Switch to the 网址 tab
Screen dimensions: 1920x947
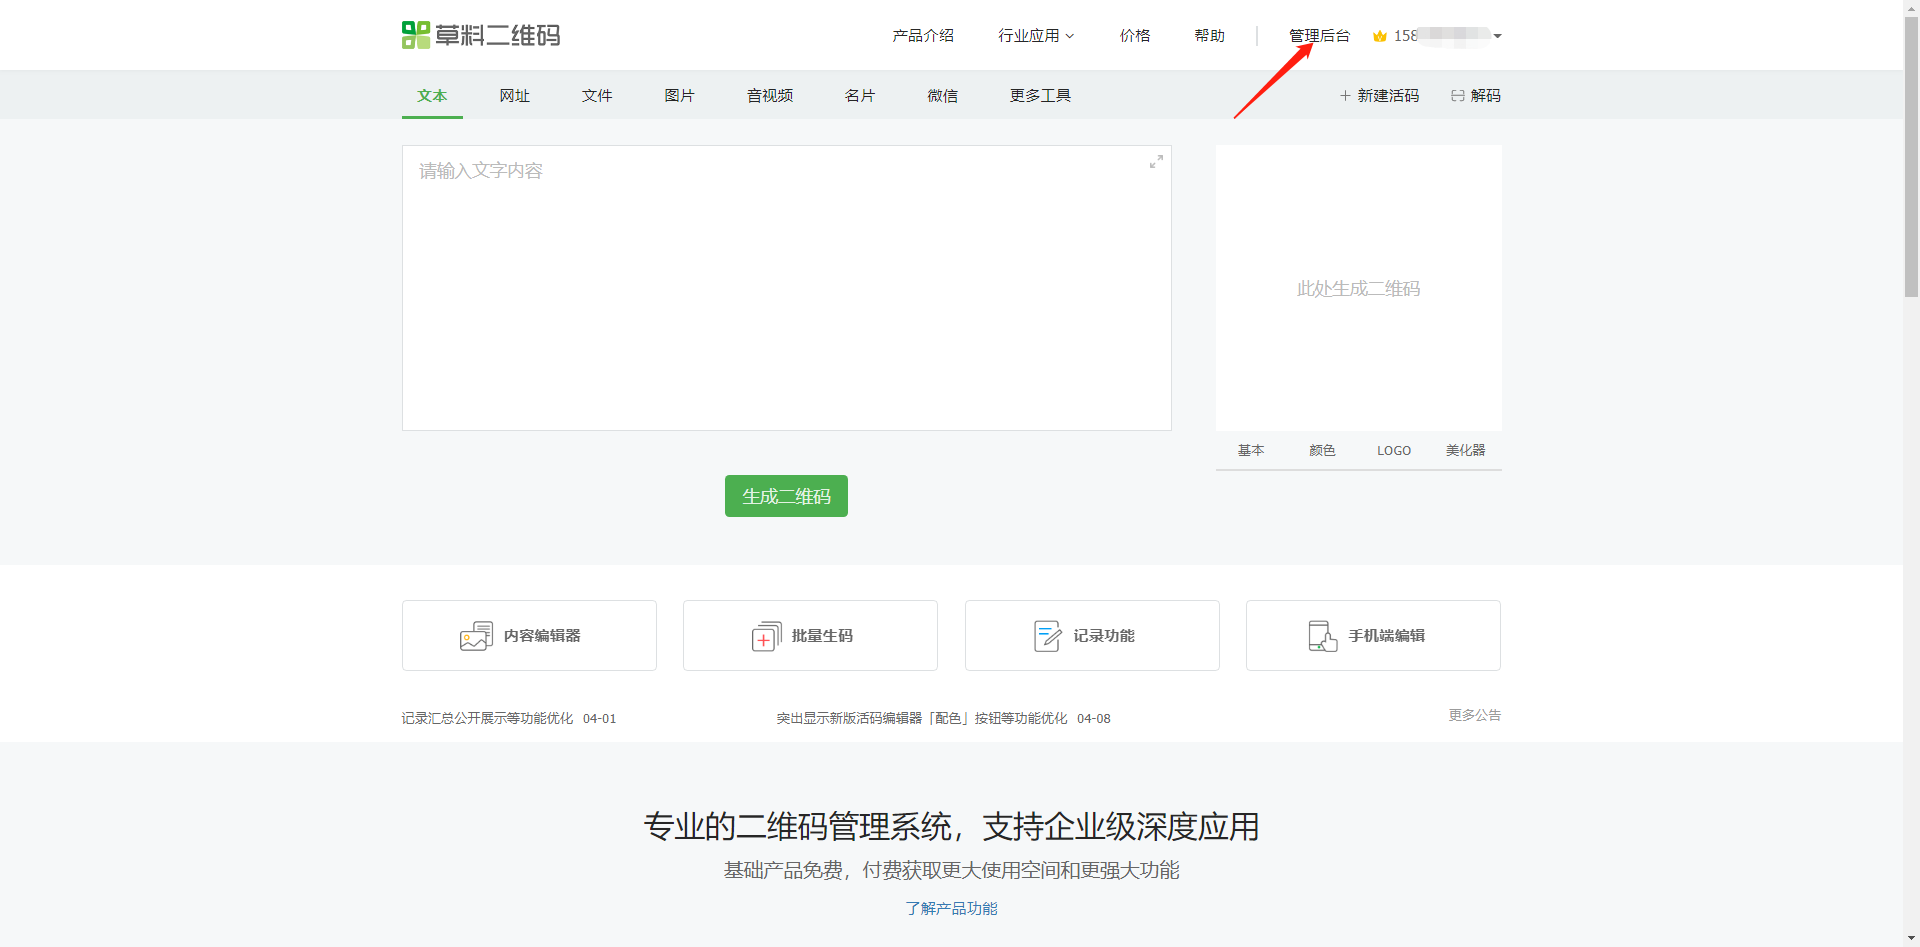[x=515, y=96]
